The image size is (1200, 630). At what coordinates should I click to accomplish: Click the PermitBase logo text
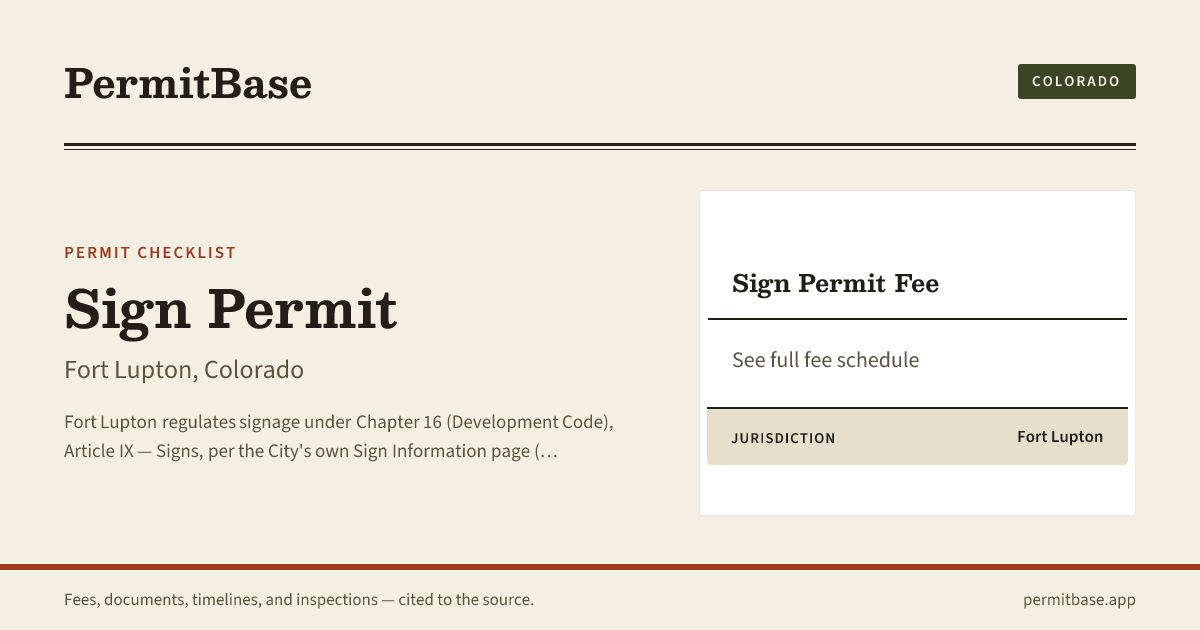pyautogui.click(x=188, y=83)
